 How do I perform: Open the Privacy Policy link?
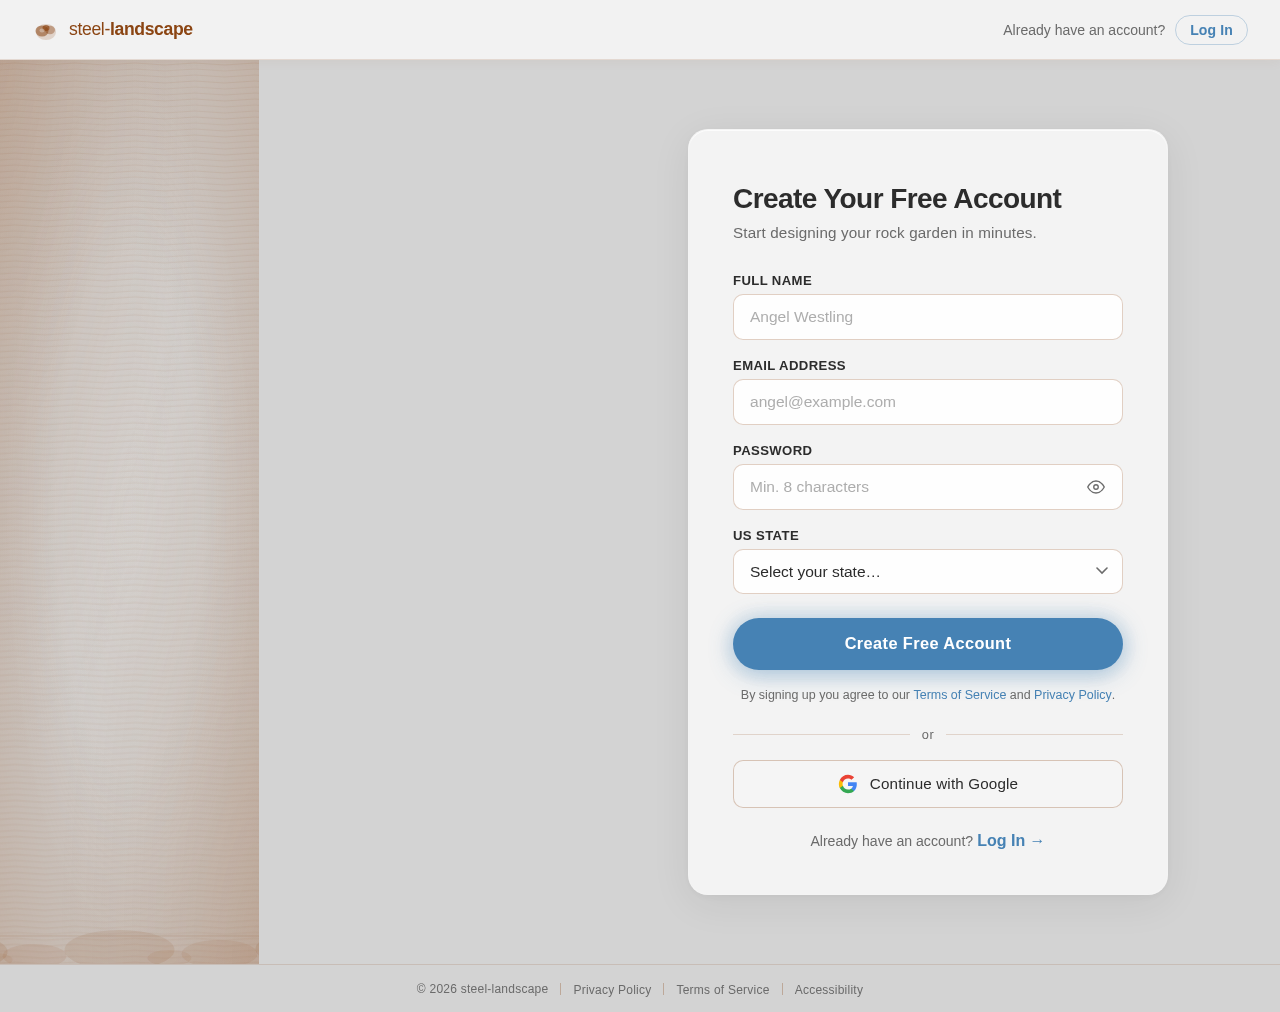[1073, 693]
